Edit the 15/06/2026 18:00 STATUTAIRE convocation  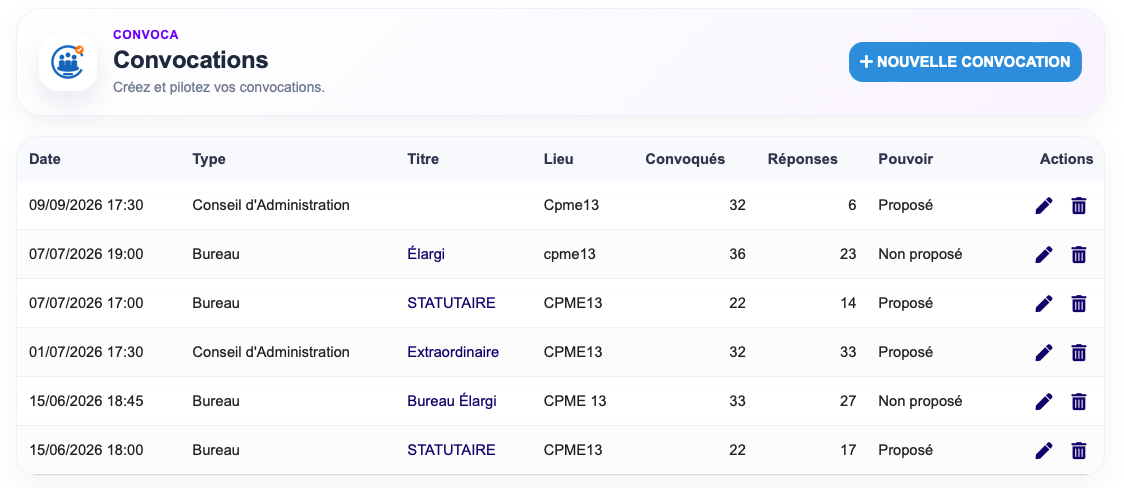(1044, 451)
